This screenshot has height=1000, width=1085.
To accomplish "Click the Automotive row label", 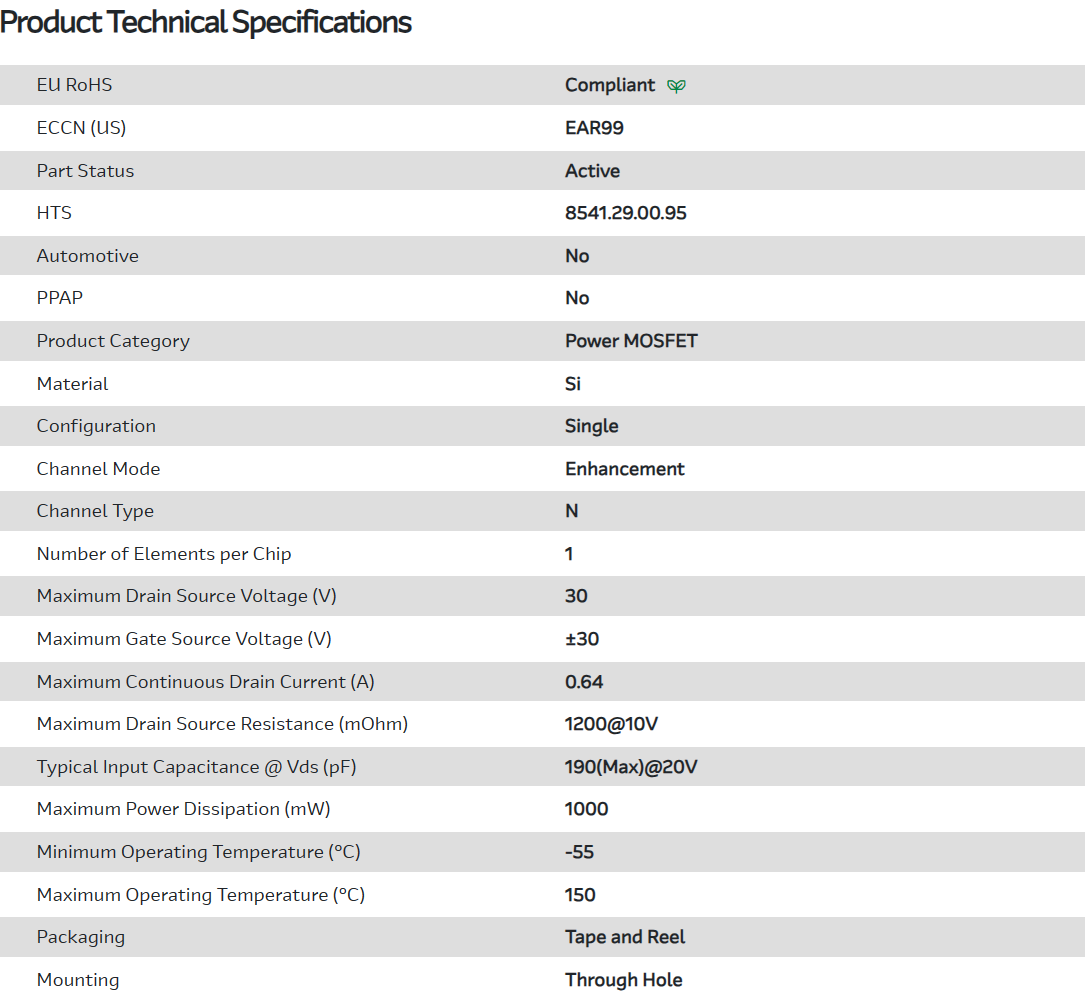I will pyautogui.click(x=88, y=256).
